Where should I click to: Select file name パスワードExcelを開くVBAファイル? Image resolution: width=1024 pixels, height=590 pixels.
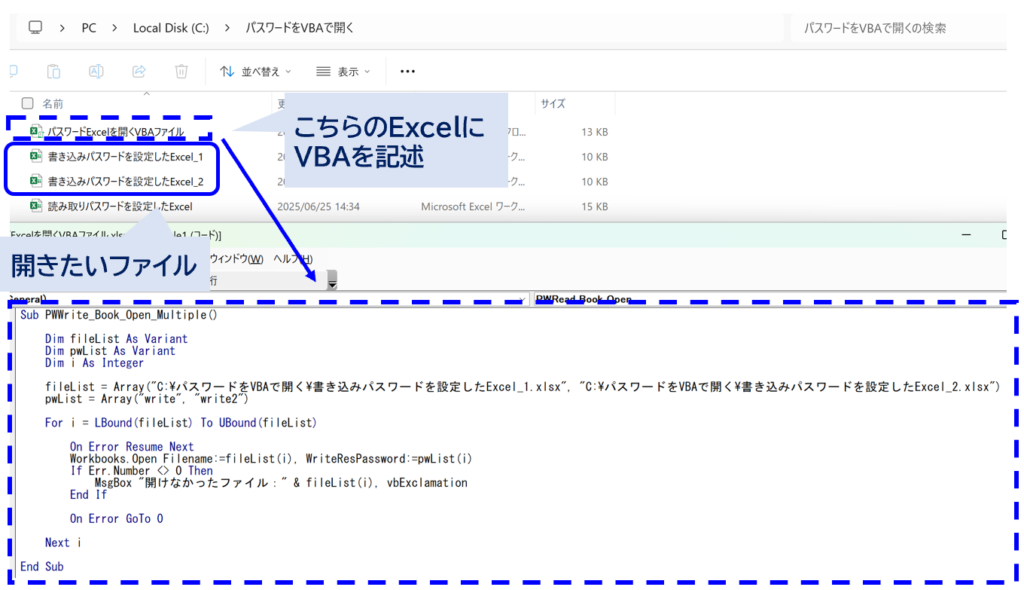116,132
